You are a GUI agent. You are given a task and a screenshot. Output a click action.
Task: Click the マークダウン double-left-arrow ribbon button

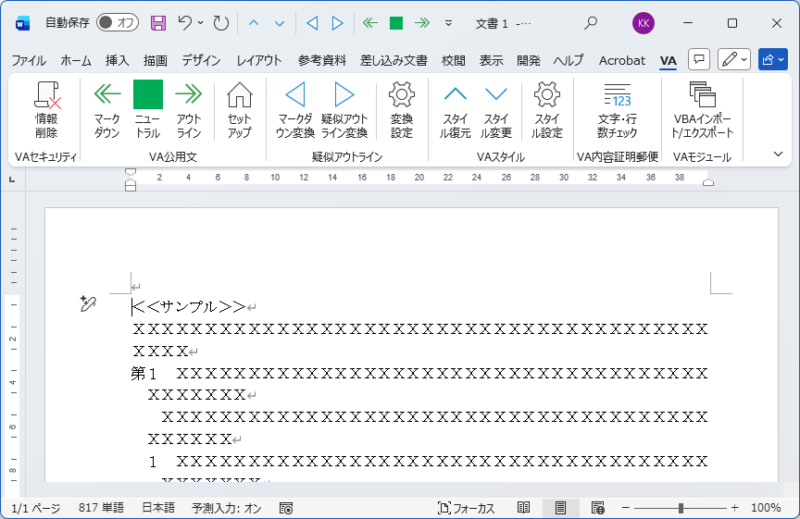[107, 109]
